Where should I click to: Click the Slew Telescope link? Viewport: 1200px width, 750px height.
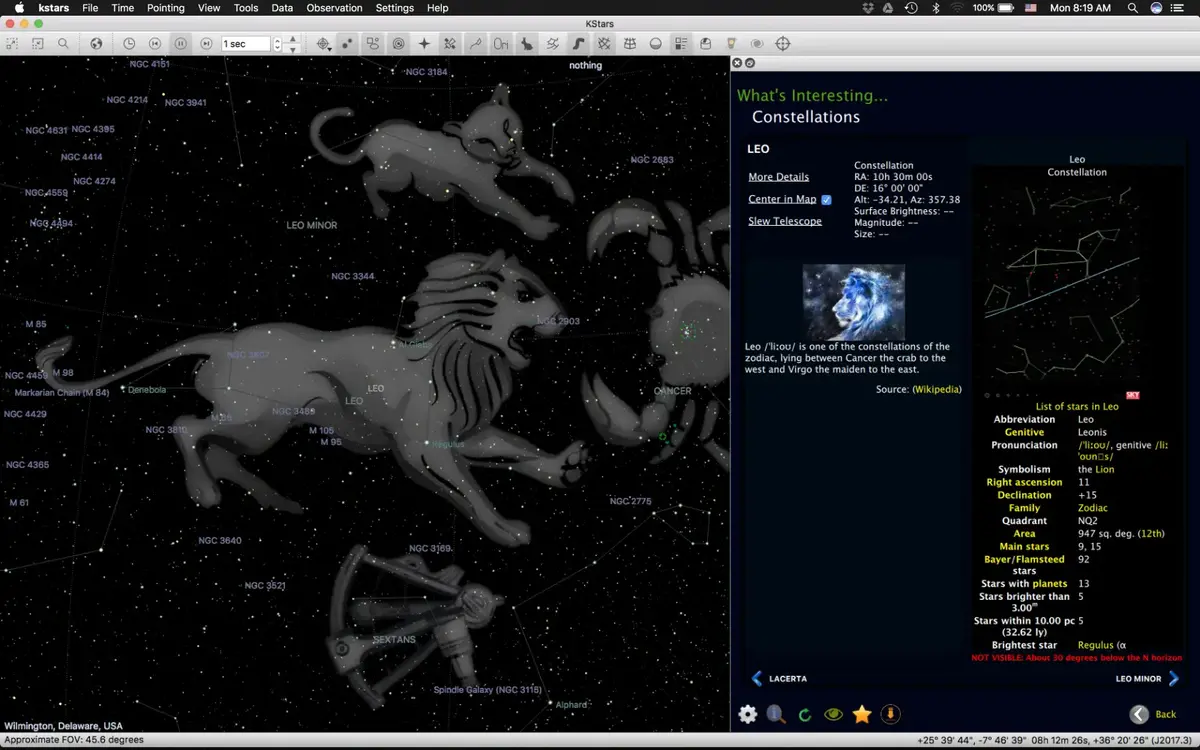point(784,221)
